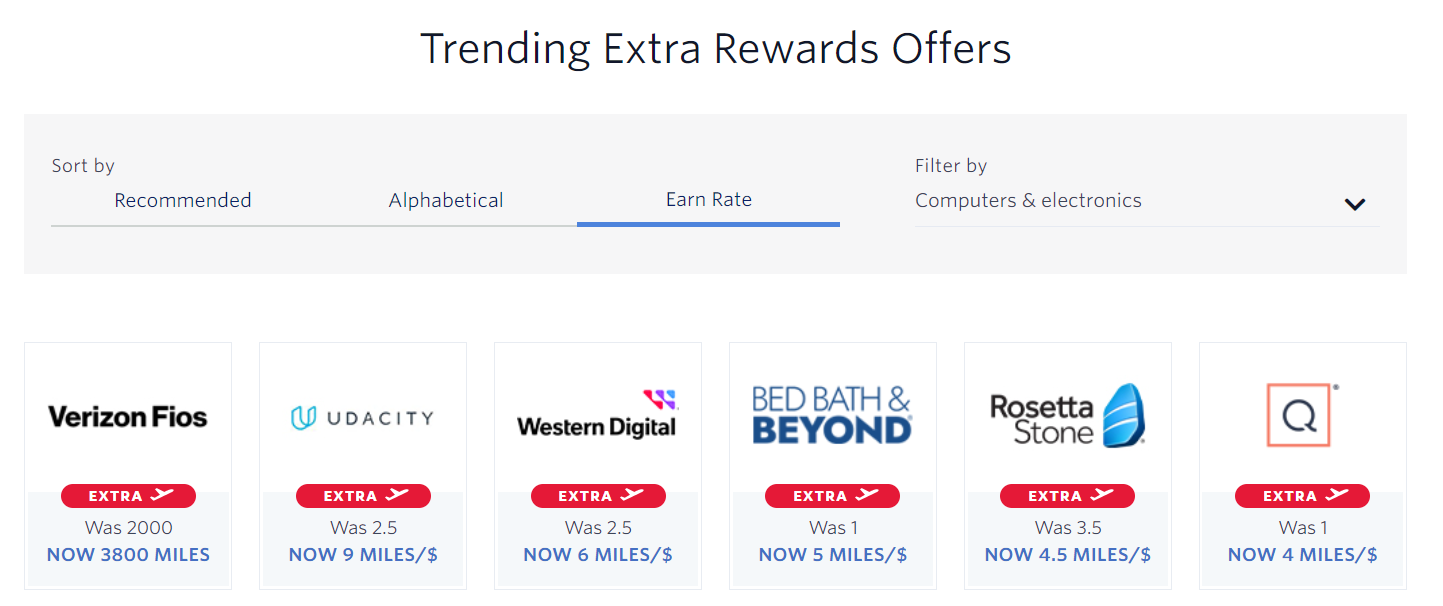Viewport: 1443px width, 606px height.
Task: Click Bed Bath & Beyond's EXTRA airplane badge
Action: (x=832, y=495)
